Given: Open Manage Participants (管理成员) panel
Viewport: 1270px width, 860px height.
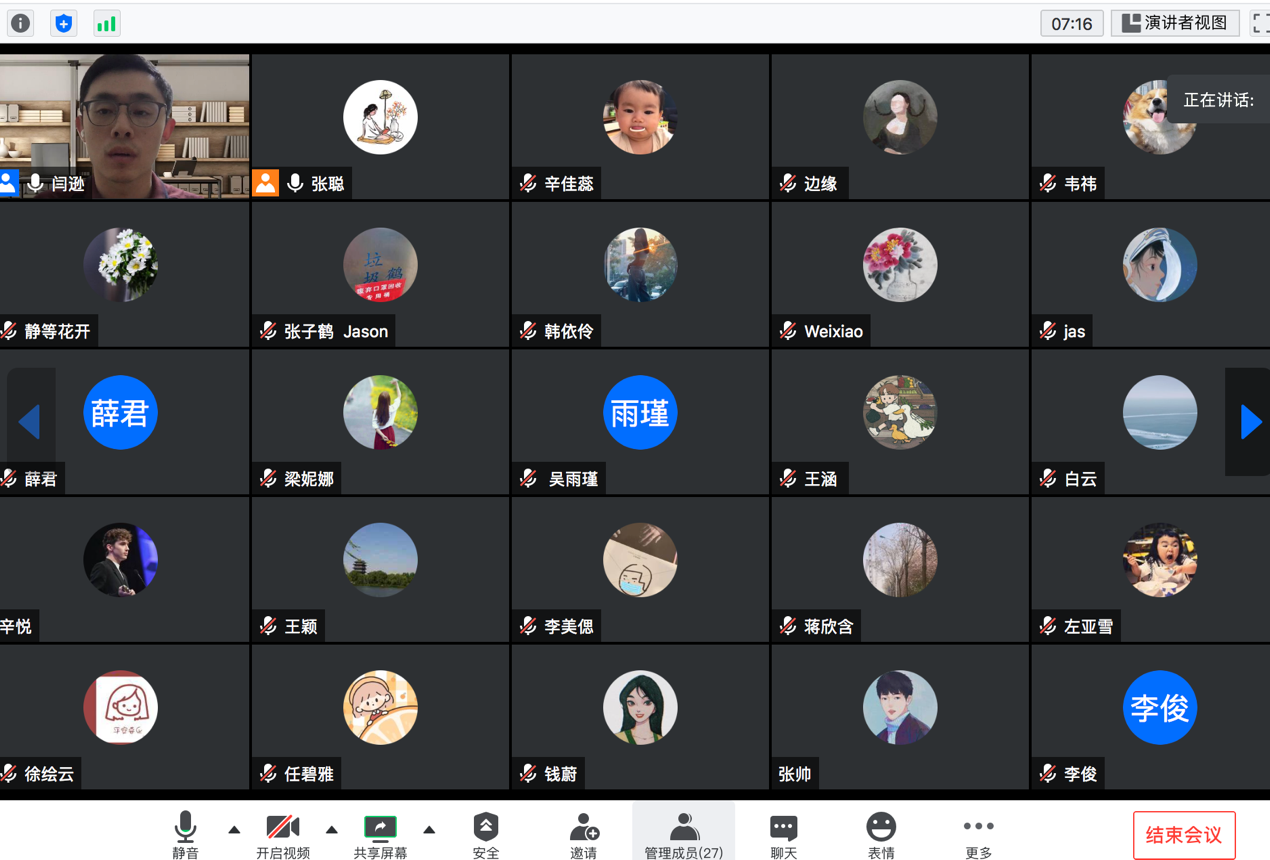Looking at the screenshot, I should tap(683, 833).
